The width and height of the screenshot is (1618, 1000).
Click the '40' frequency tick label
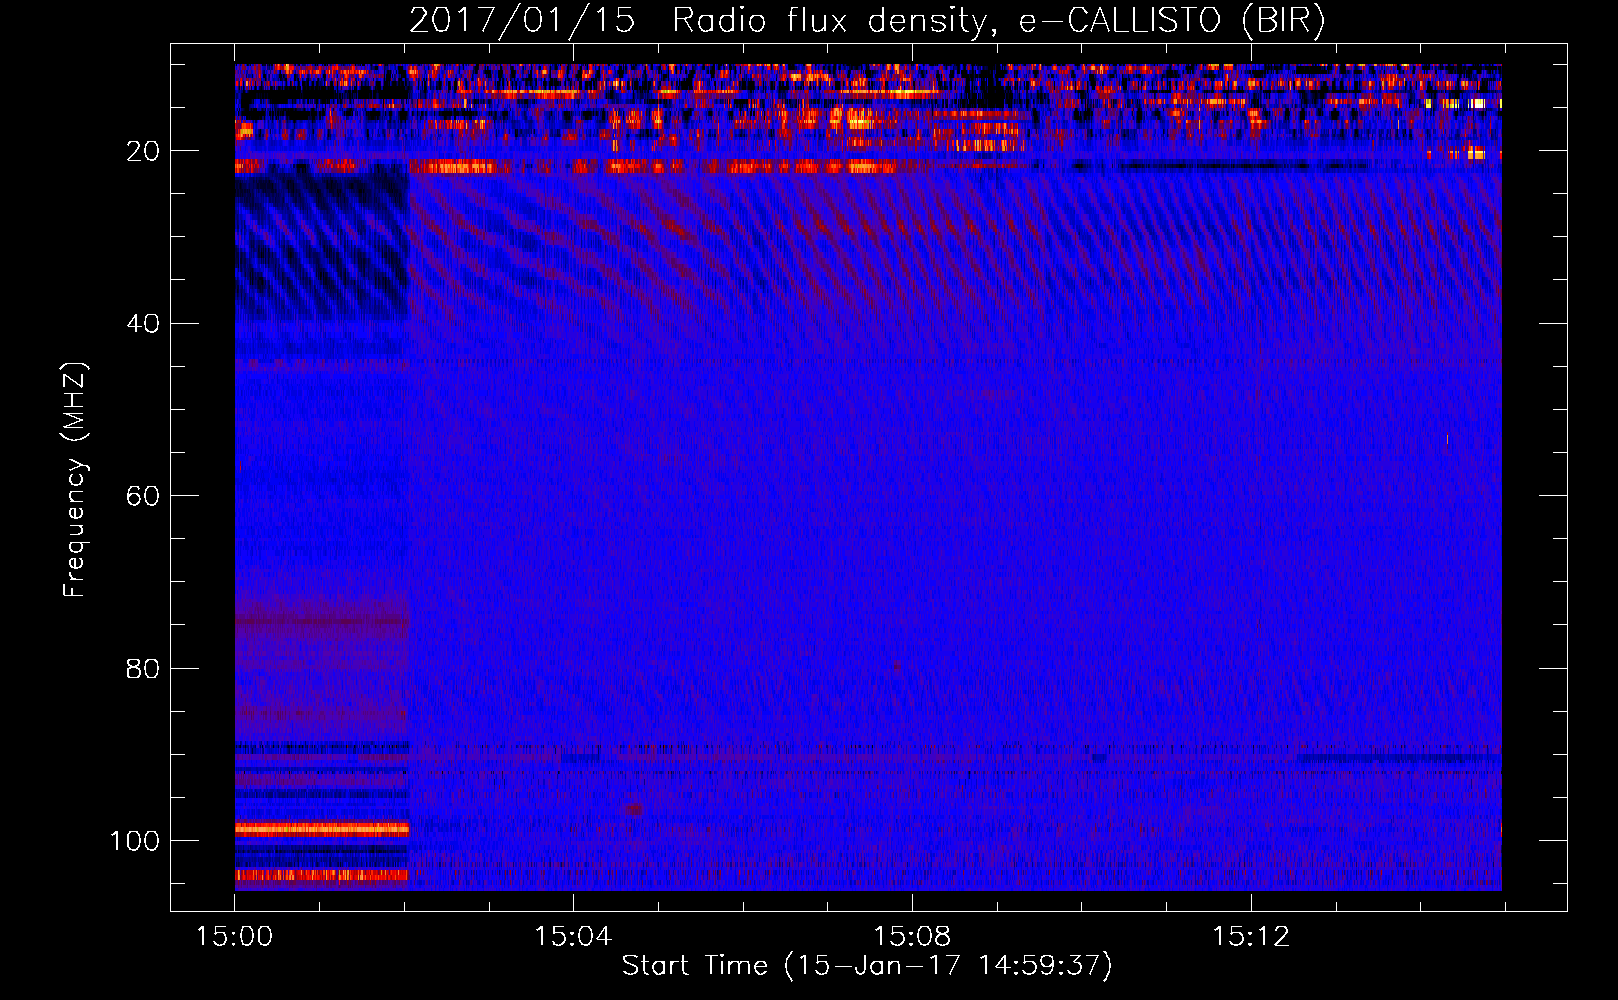144,324
